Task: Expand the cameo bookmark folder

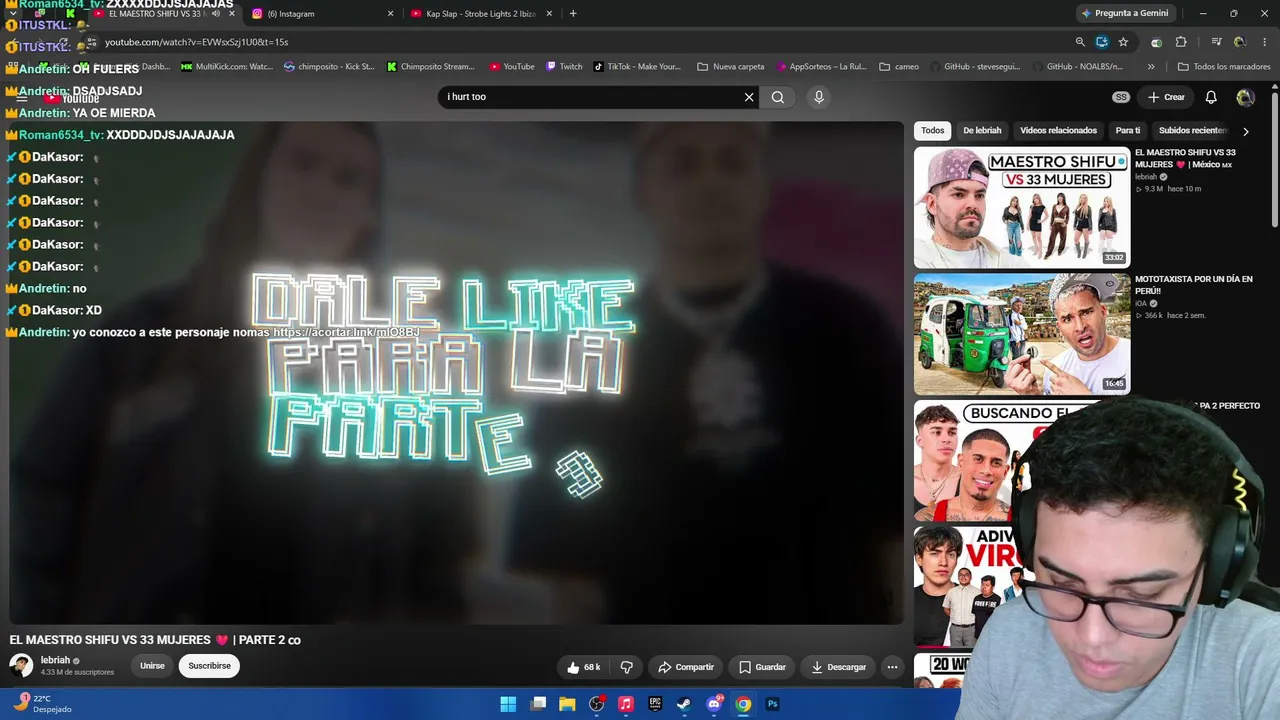Action: point(899,67)
